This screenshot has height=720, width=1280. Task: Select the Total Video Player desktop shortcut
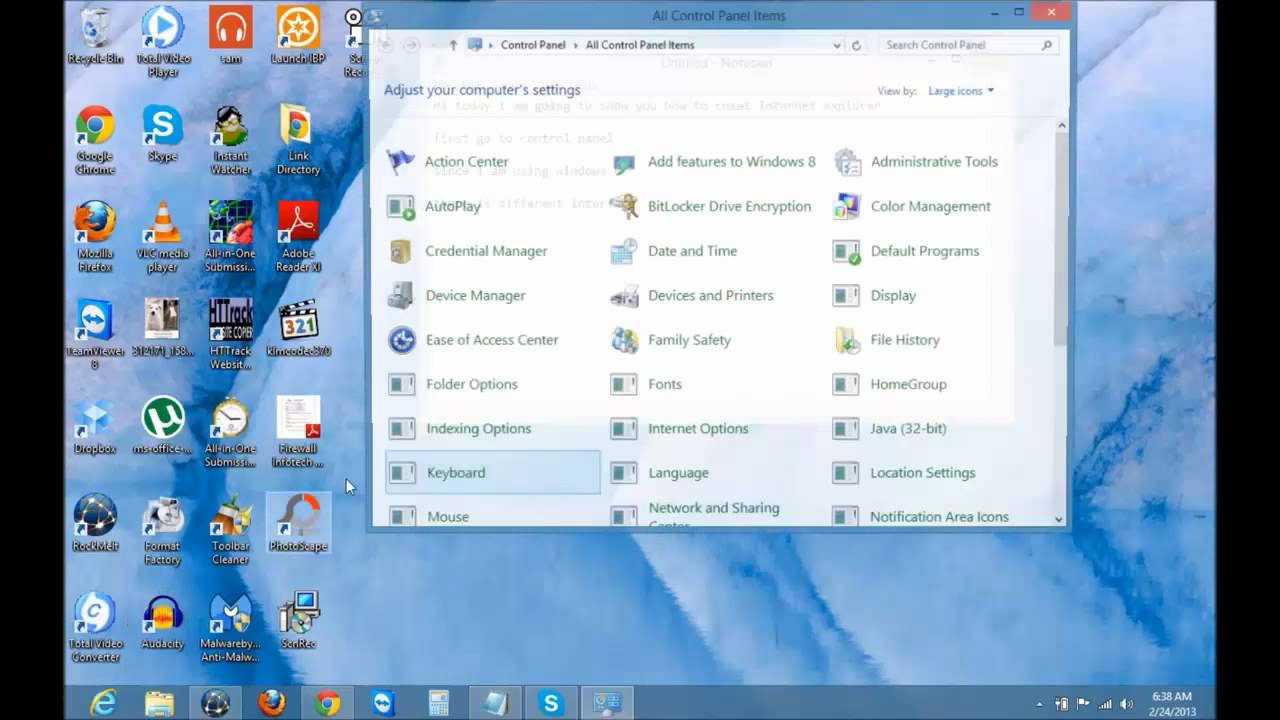coord(162,43)
